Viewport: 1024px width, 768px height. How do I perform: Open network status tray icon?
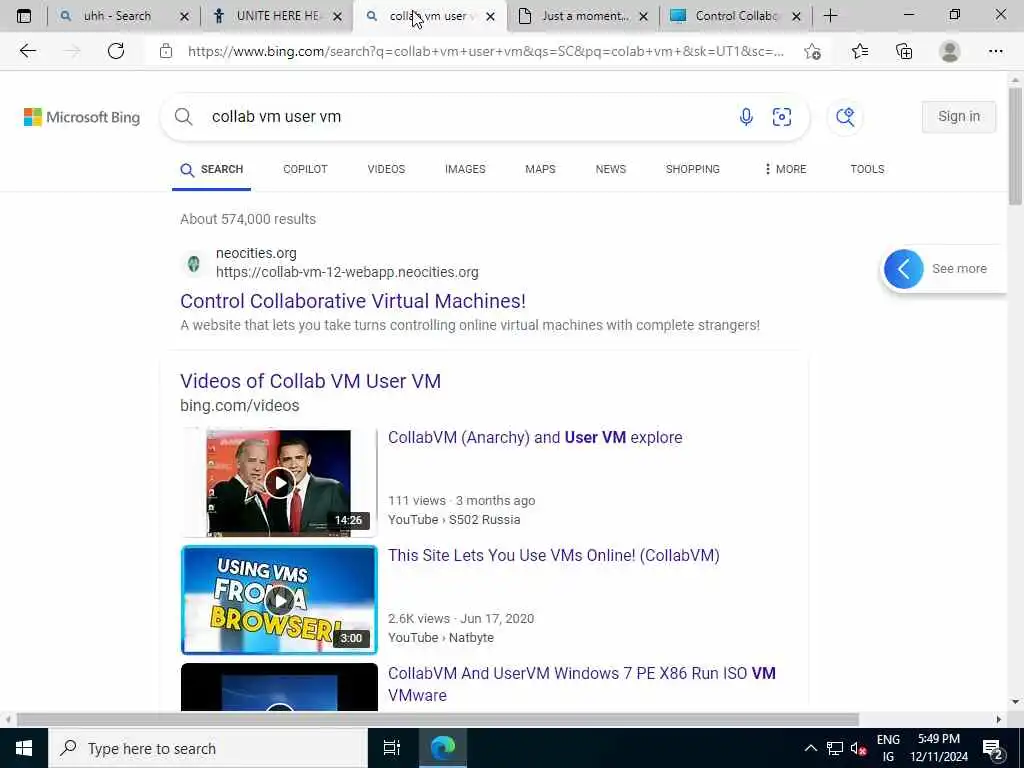point(835,748)
